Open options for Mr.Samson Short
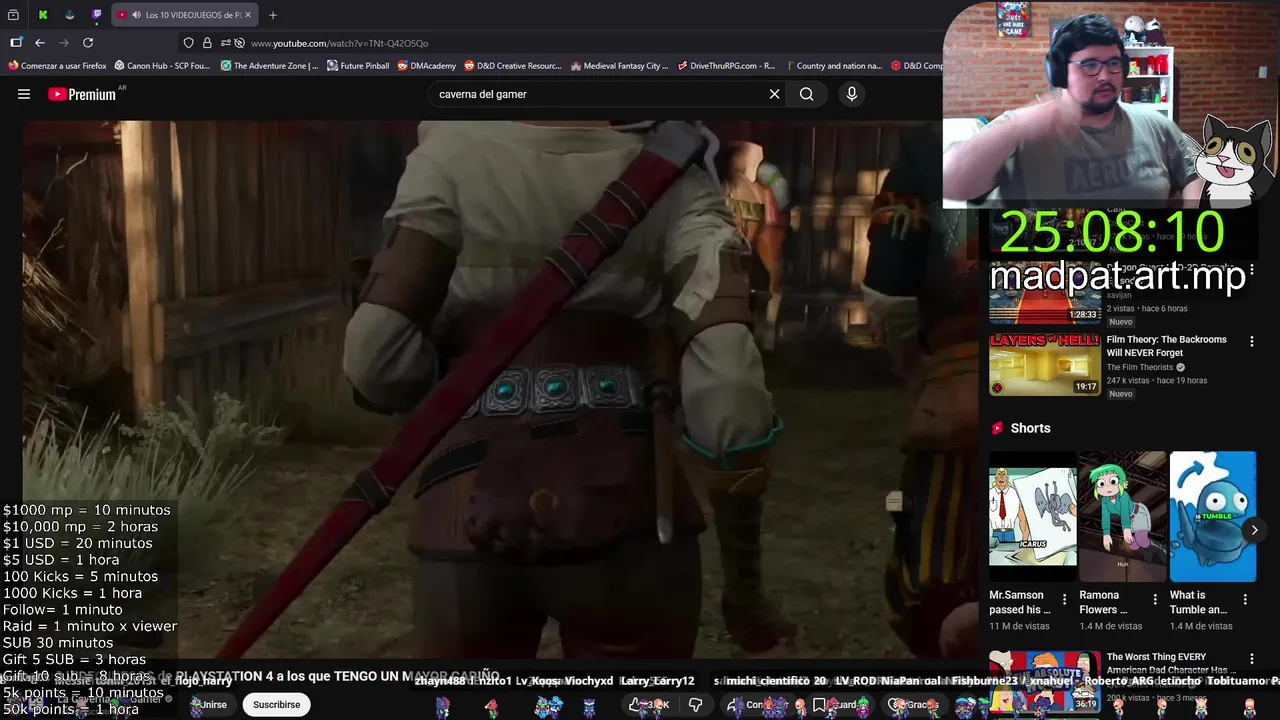Screen dimensions: 1280x720 click(x=1064, y=600)
